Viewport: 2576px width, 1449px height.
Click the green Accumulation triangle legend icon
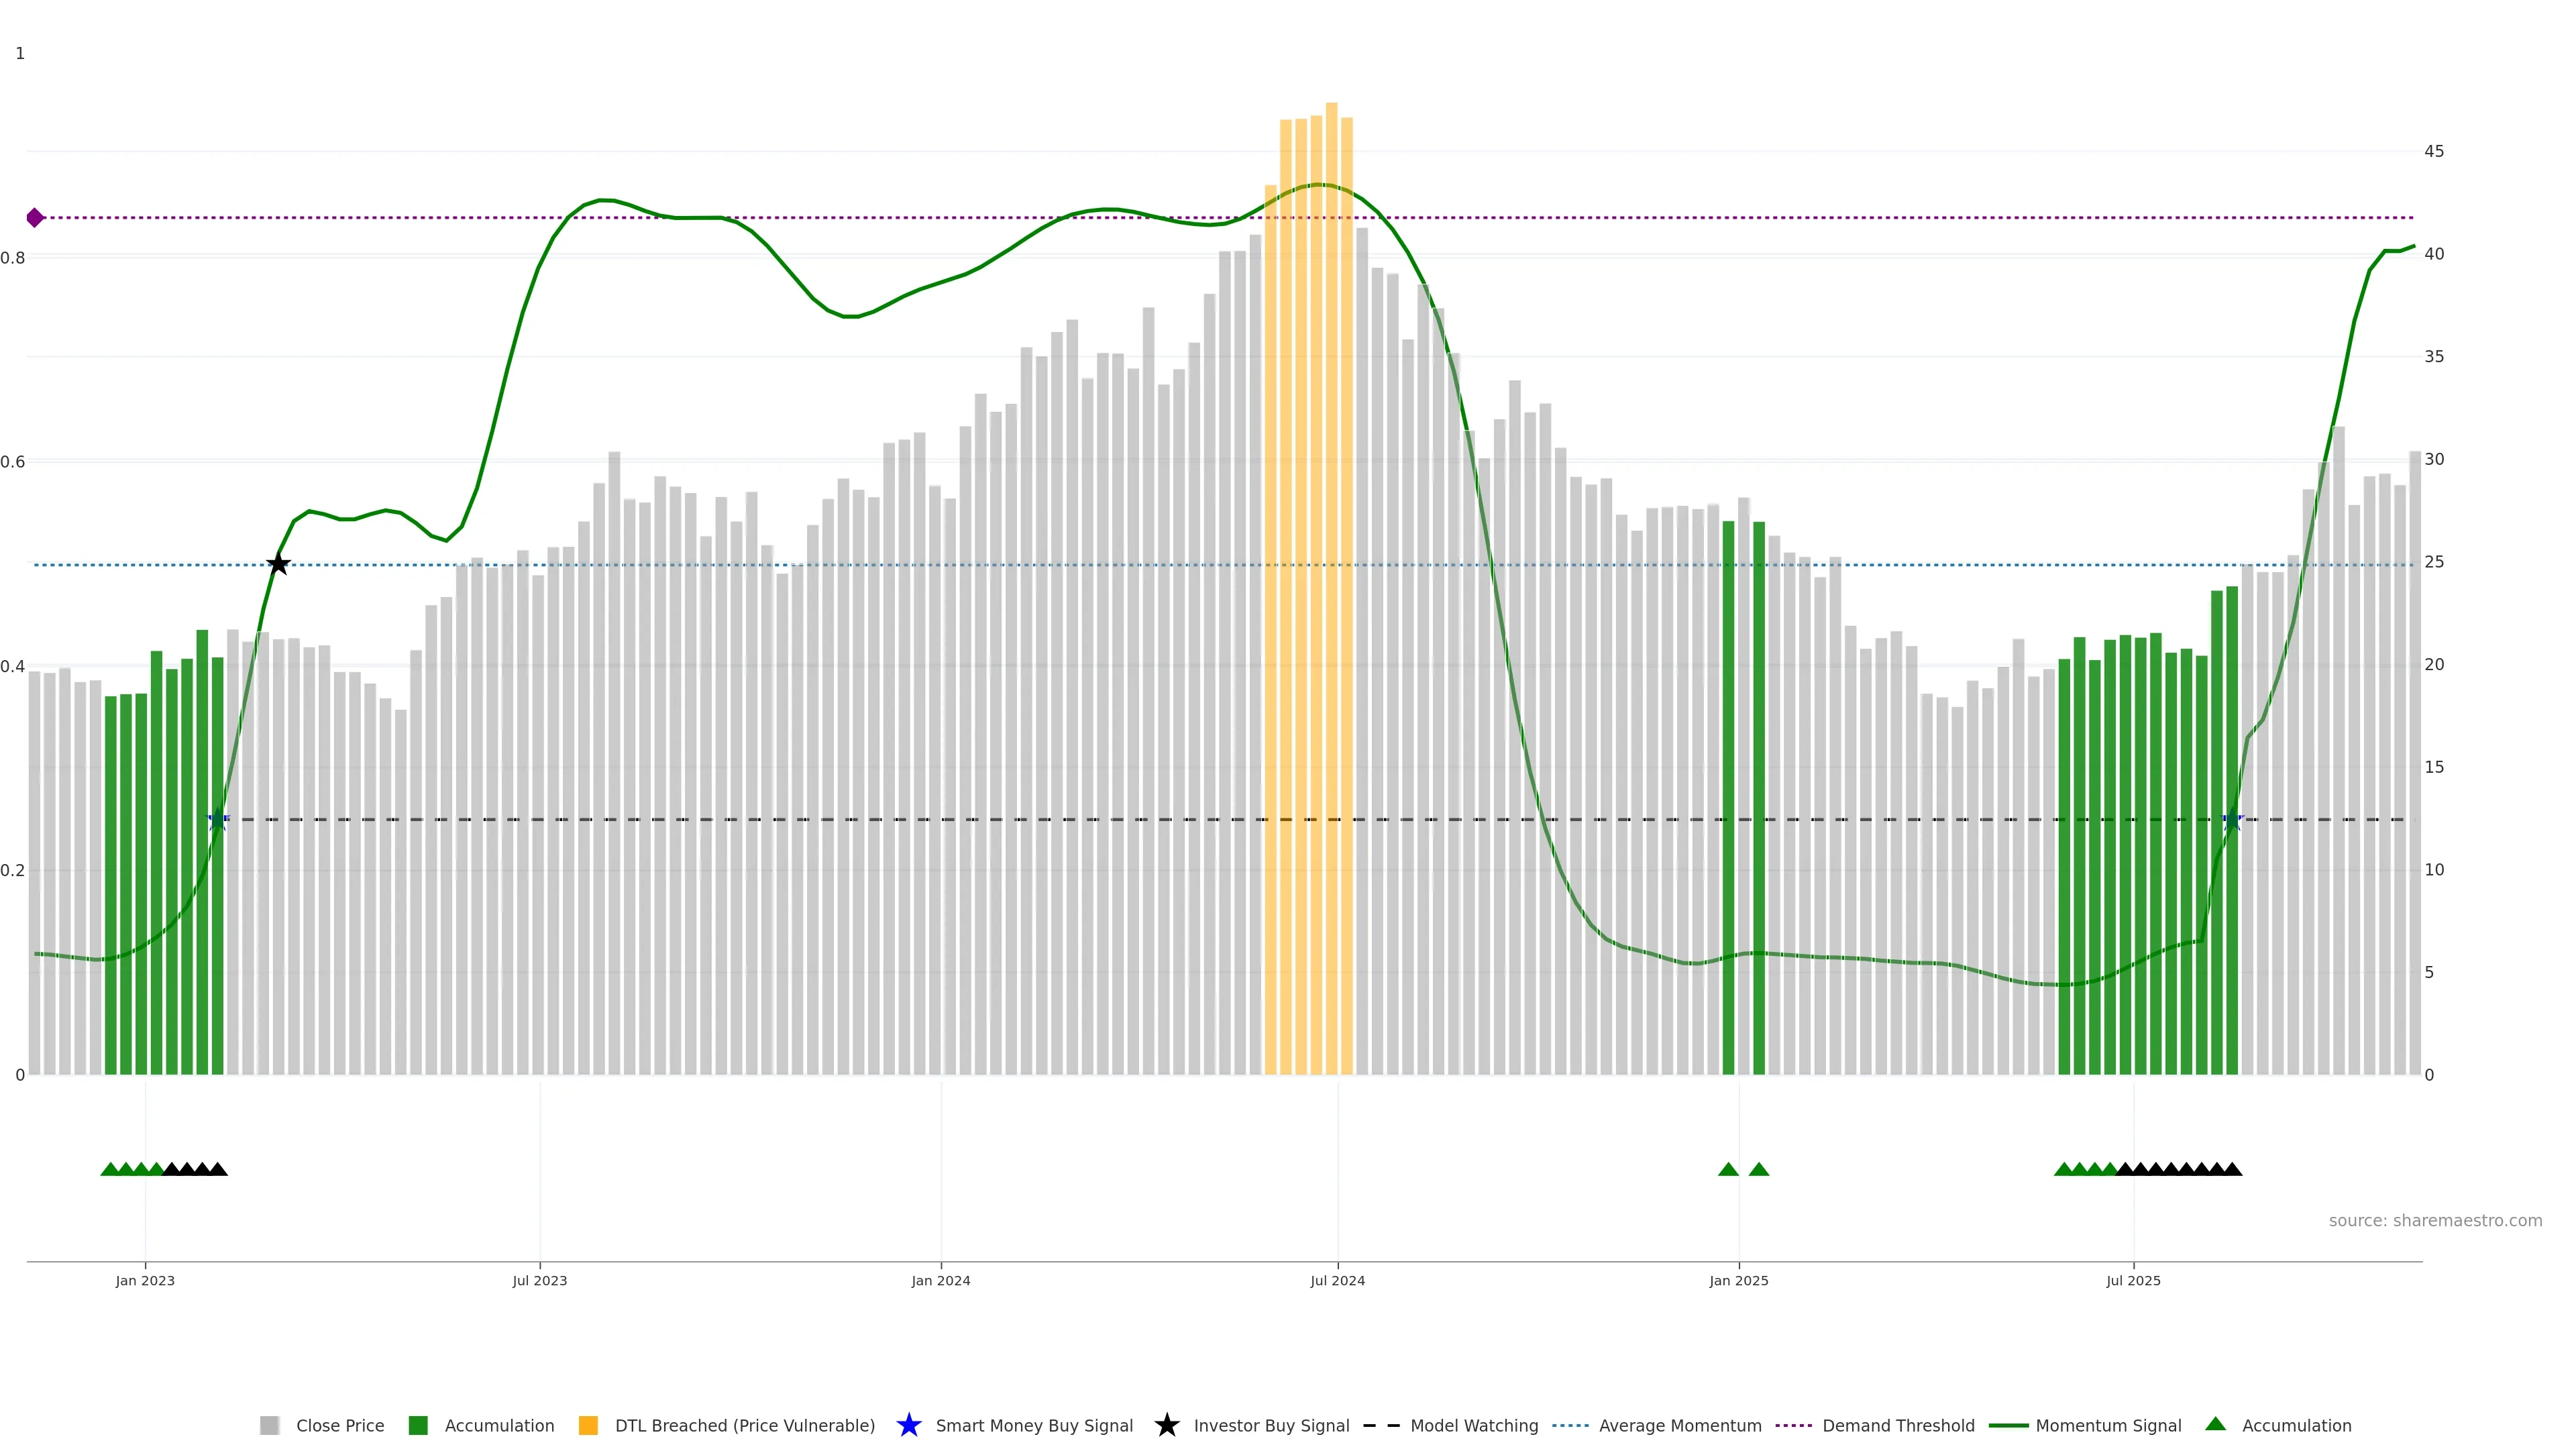[x=2215, y=1424]
